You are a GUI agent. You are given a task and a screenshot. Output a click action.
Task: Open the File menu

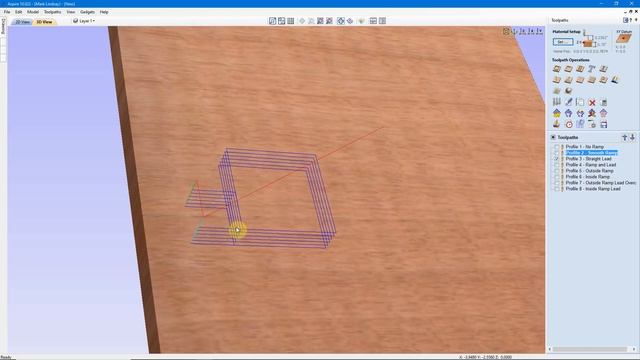[7, 12]
